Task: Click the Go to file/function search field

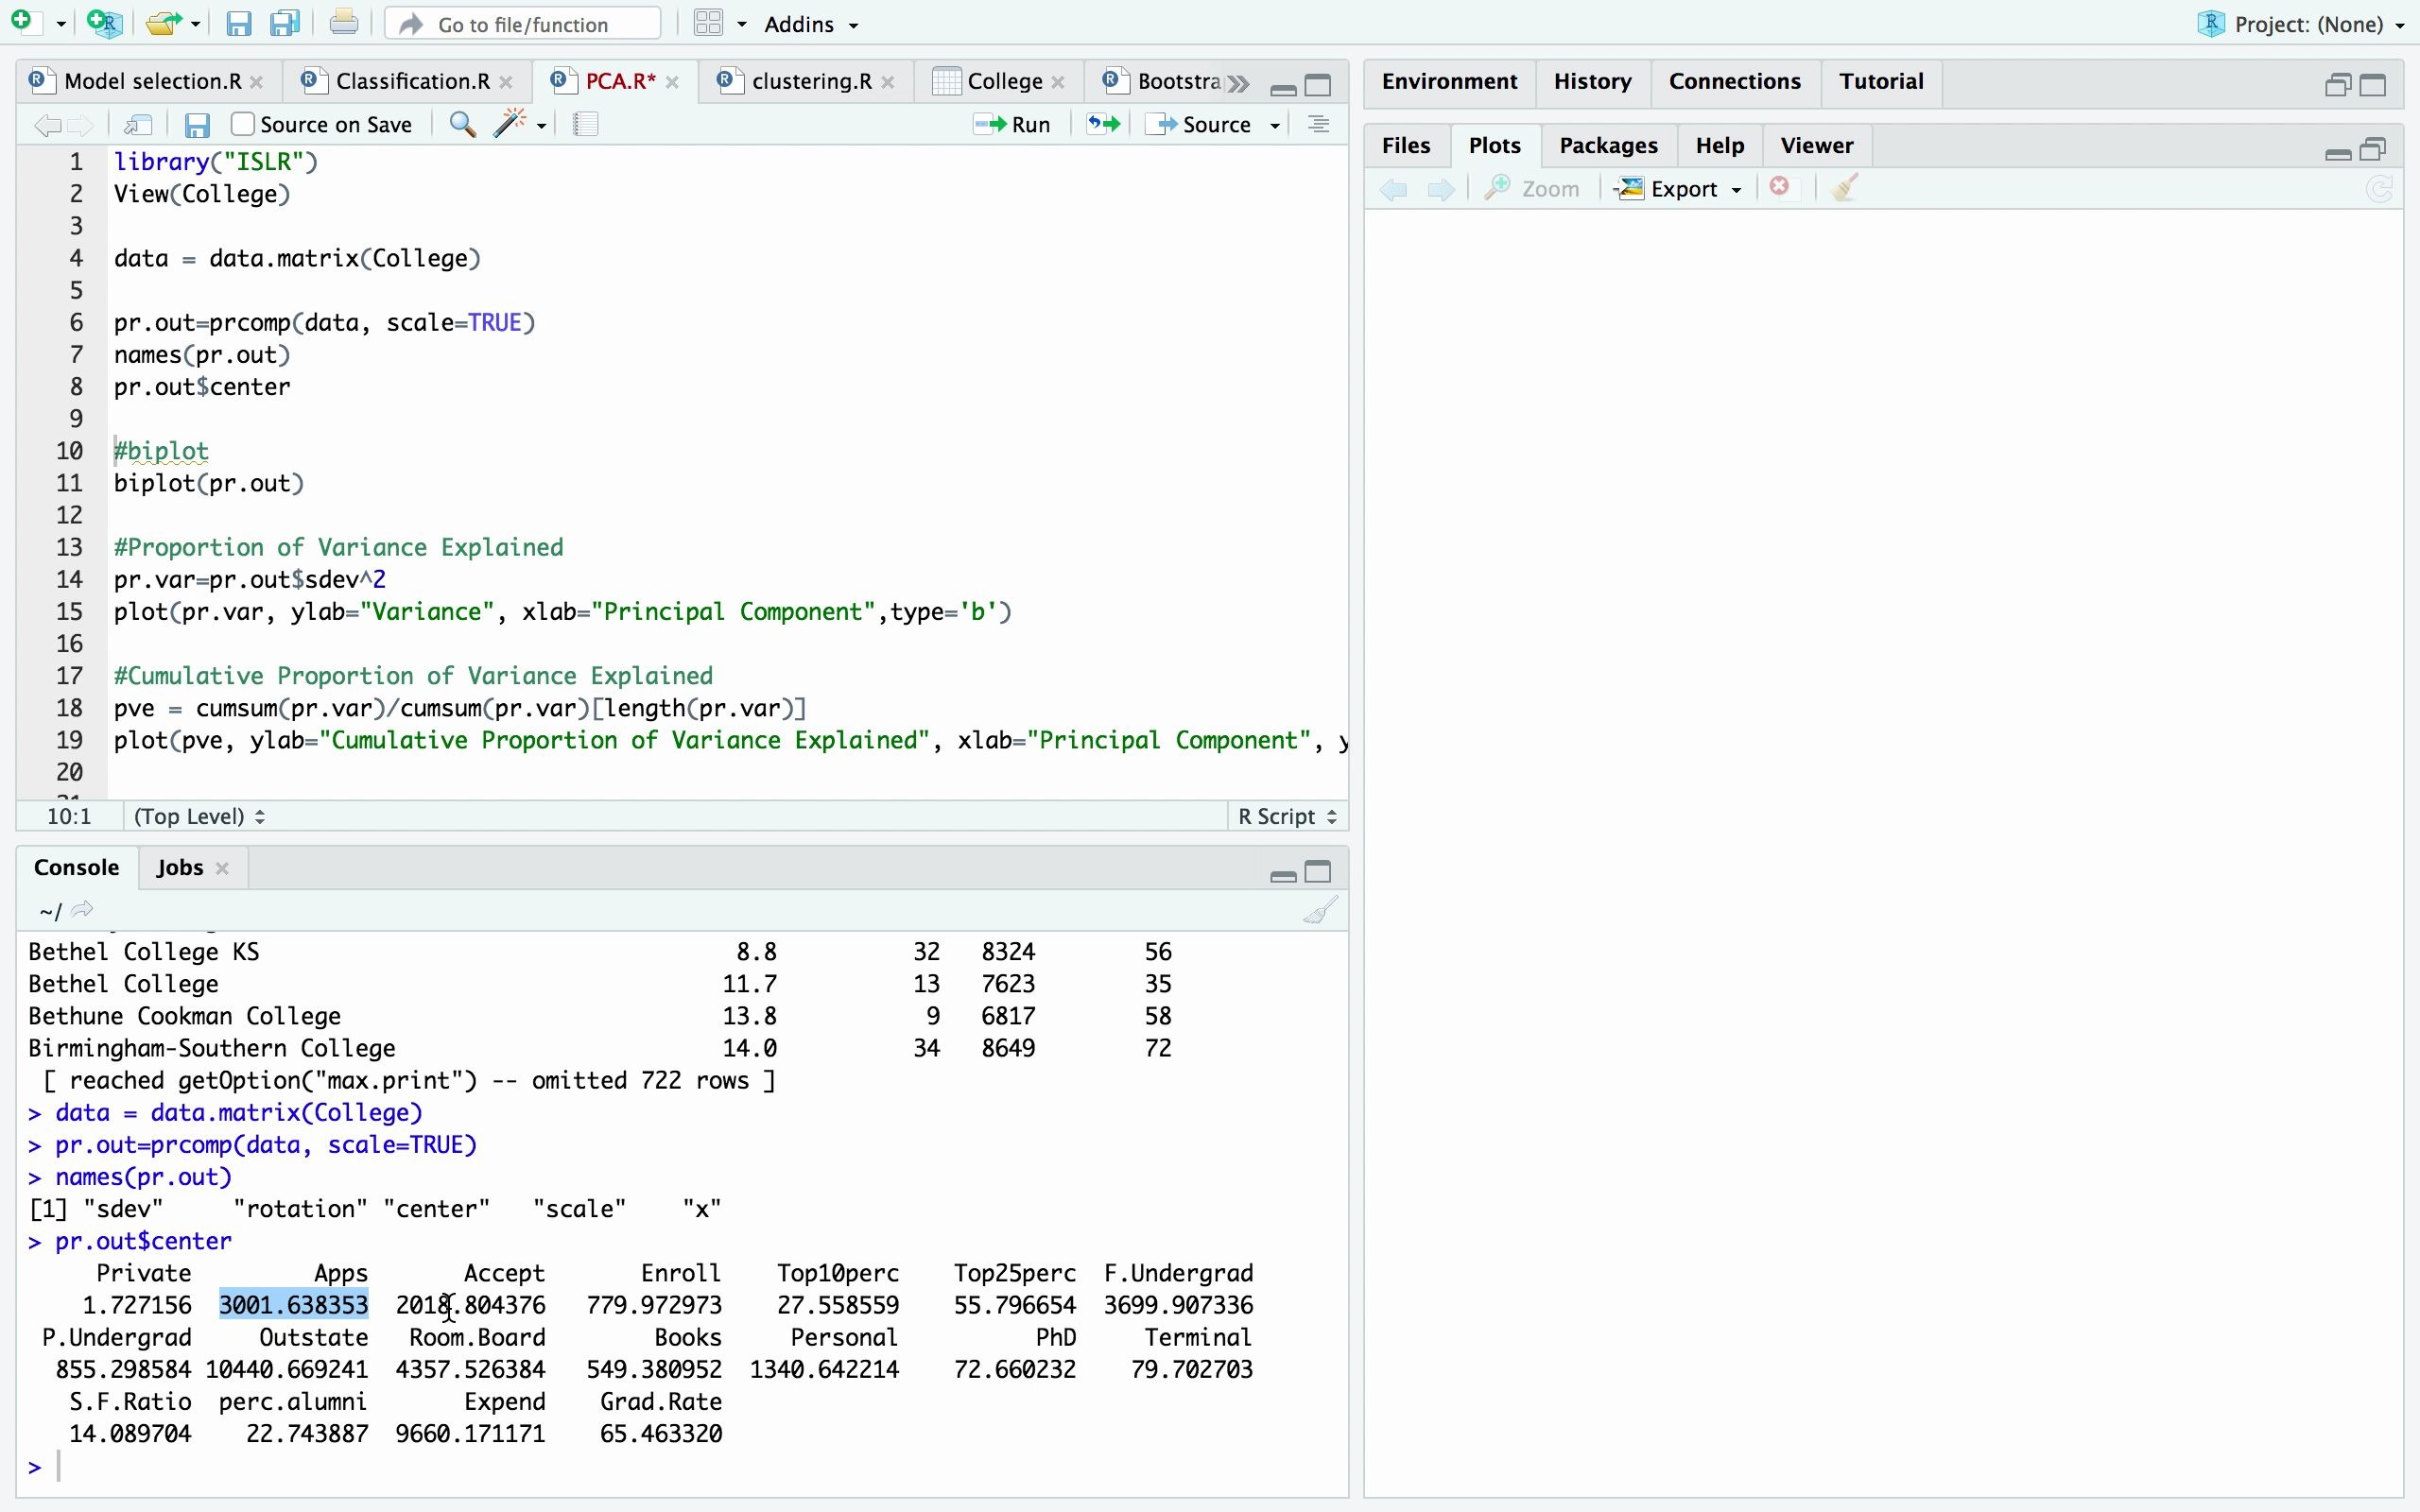Action: tap(522, 24)
